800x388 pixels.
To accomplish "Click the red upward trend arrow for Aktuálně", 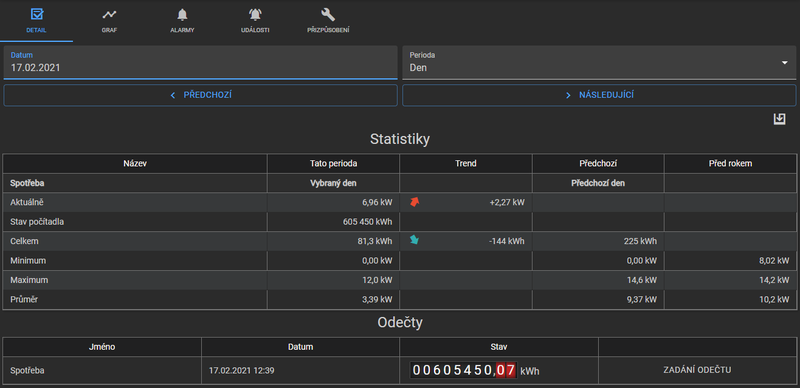I will pyautogui.click(x=415, y=202).
